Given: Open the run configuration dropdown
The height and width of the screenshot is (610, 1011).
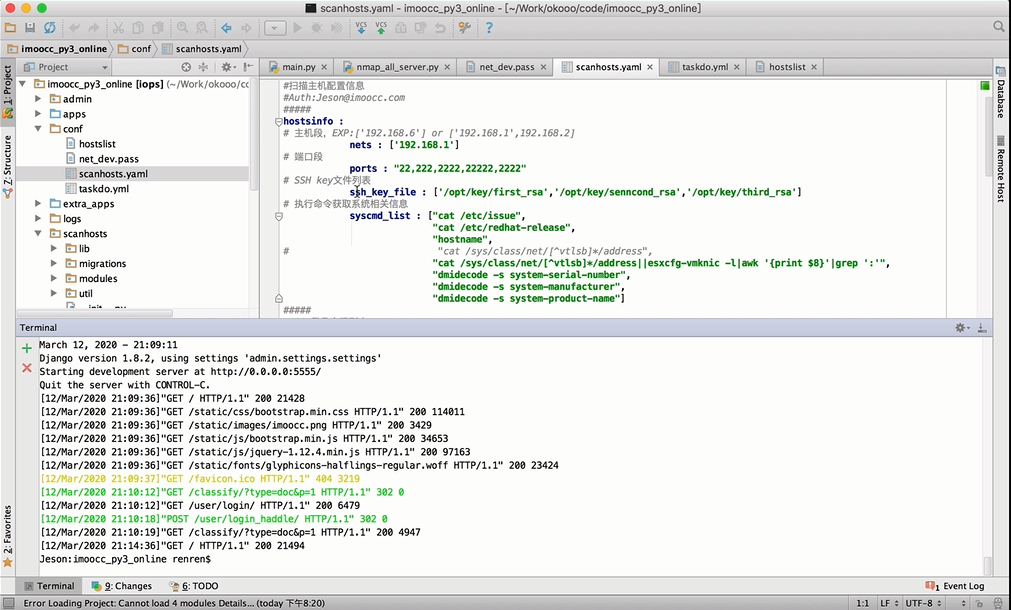Looking at the screenshot, I should [x=275, y=28].
